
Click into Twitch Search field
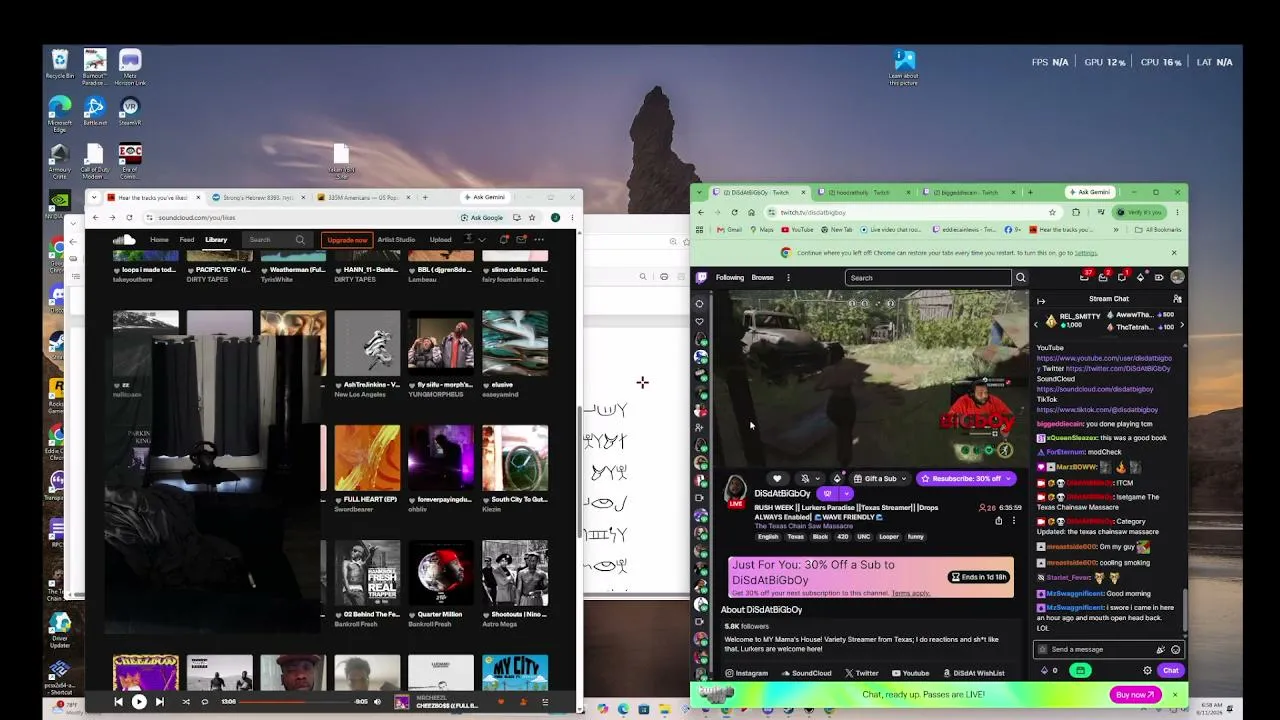pyautogui.click(x=929, y=277)
